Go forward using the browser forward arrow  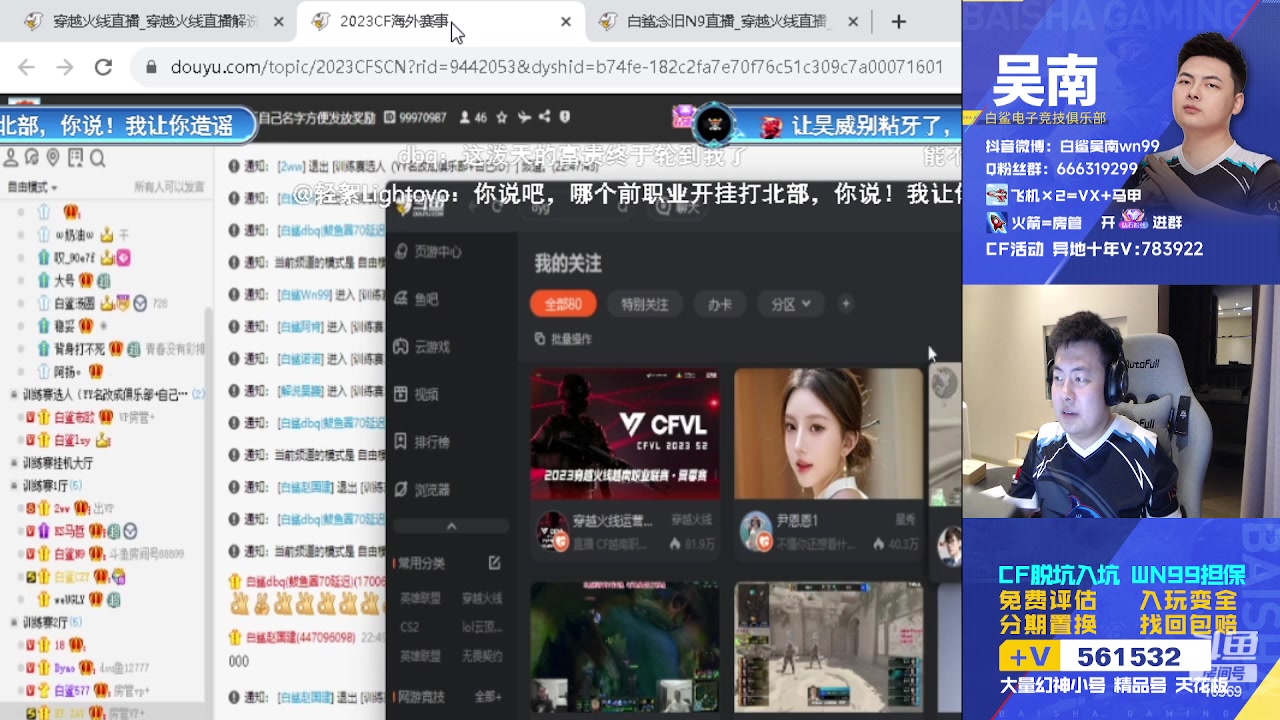pyautogui.click(x=64, y=67)
